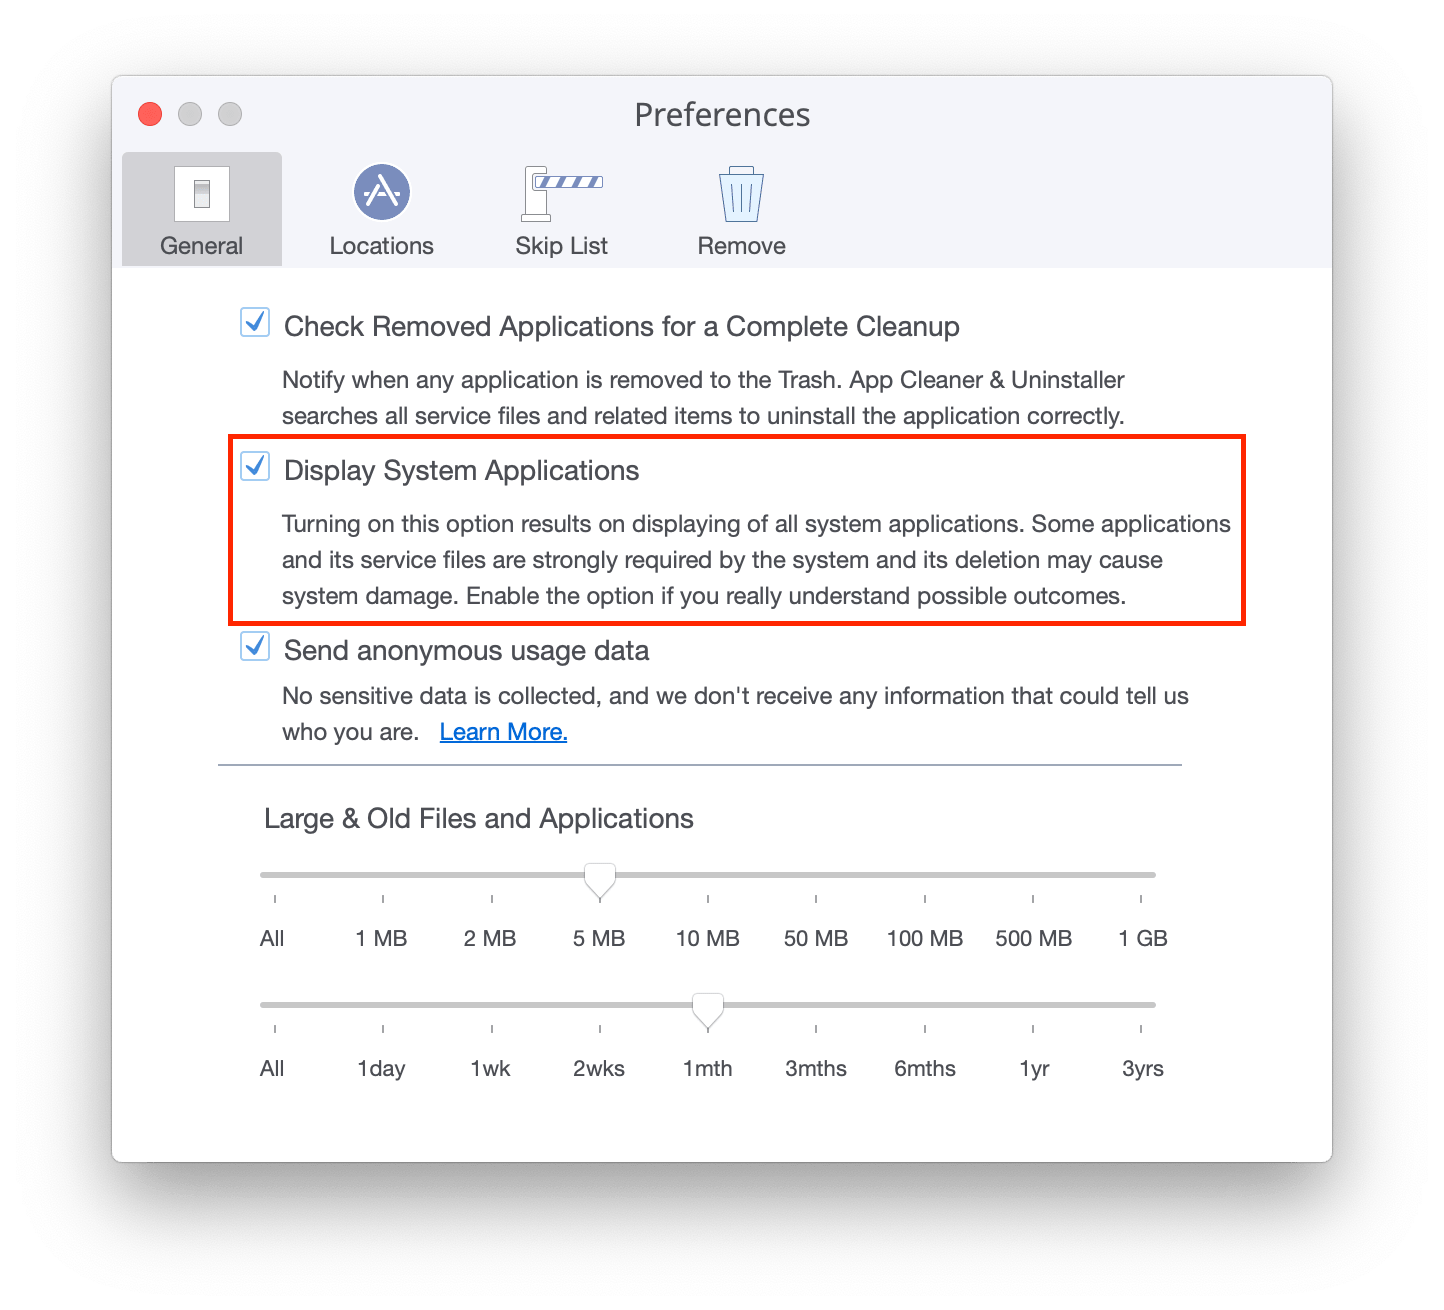This screenshot has width=1444, height=1310.
Task: Set size filter to 500 MB
Action: 1033,938
